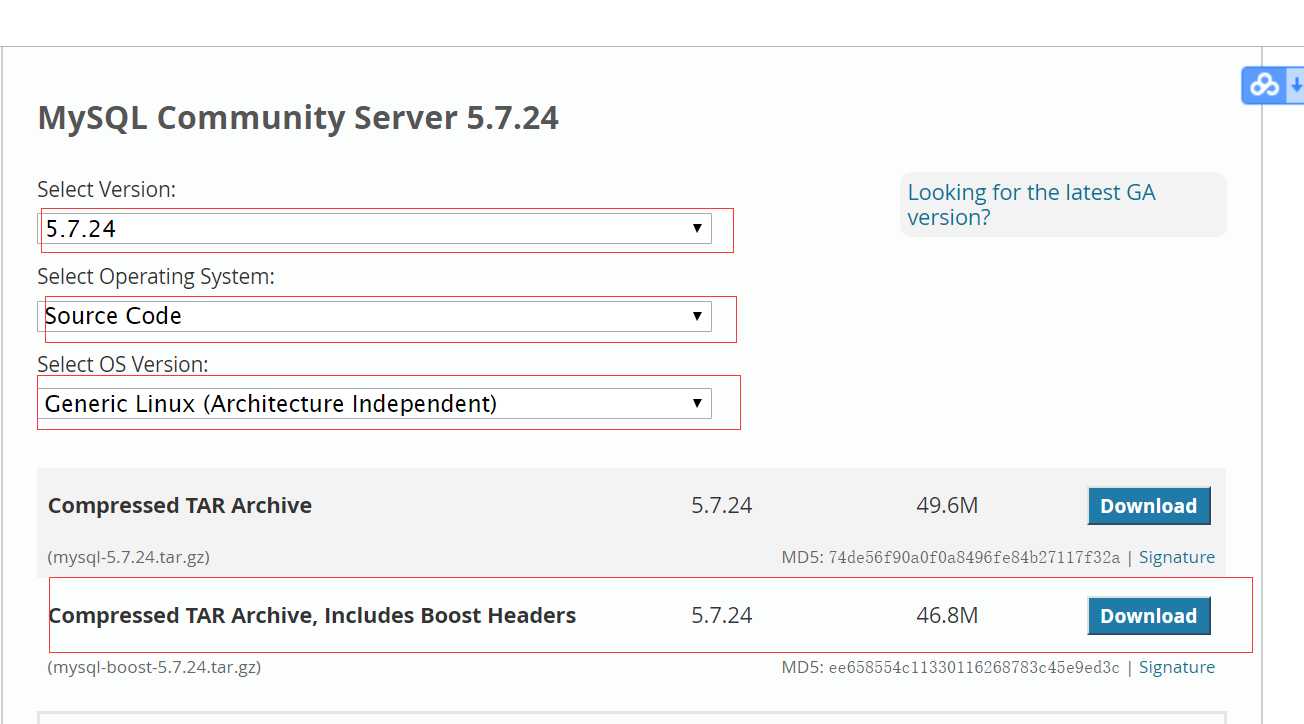This screenshot has width=1304, height=724.
Task: Click the Select Operating System: label
Action: [156, 277]
